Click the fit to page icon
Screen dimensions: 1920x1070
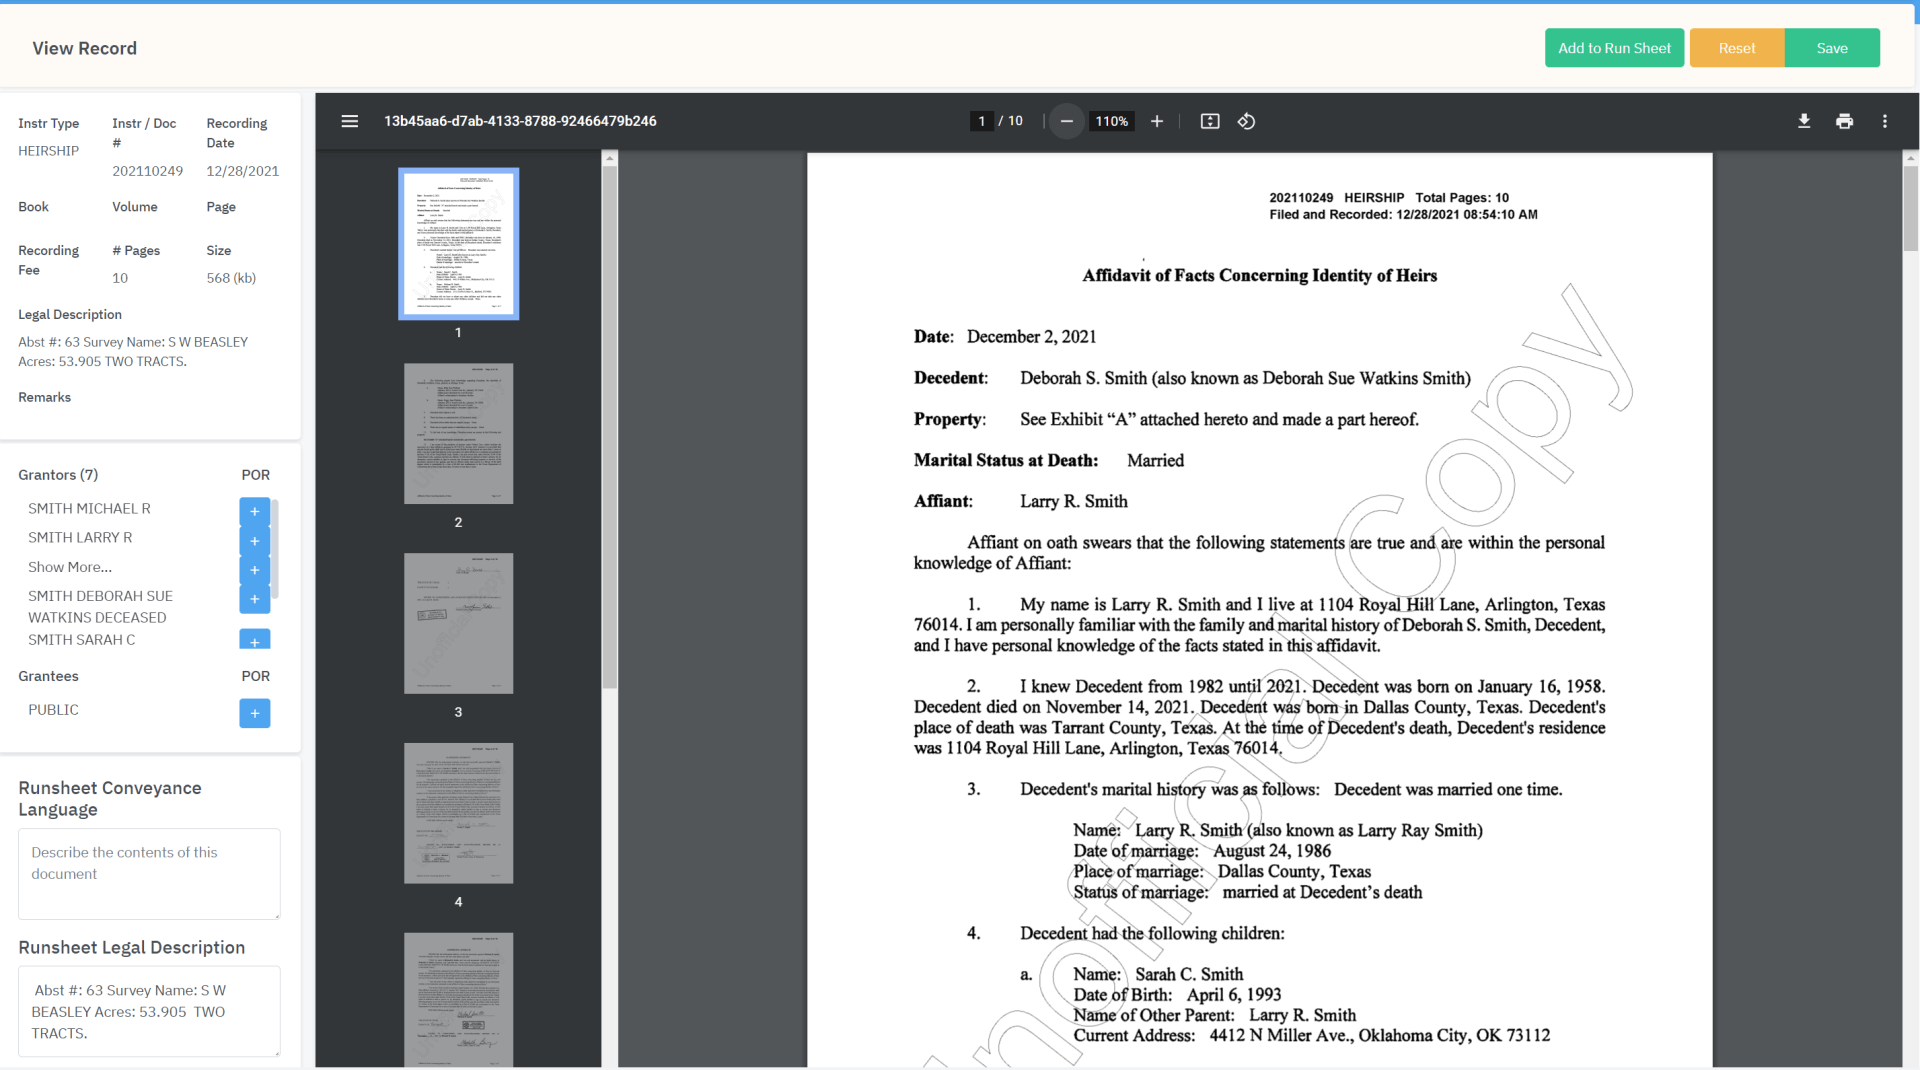click(x=1210, y=121)
